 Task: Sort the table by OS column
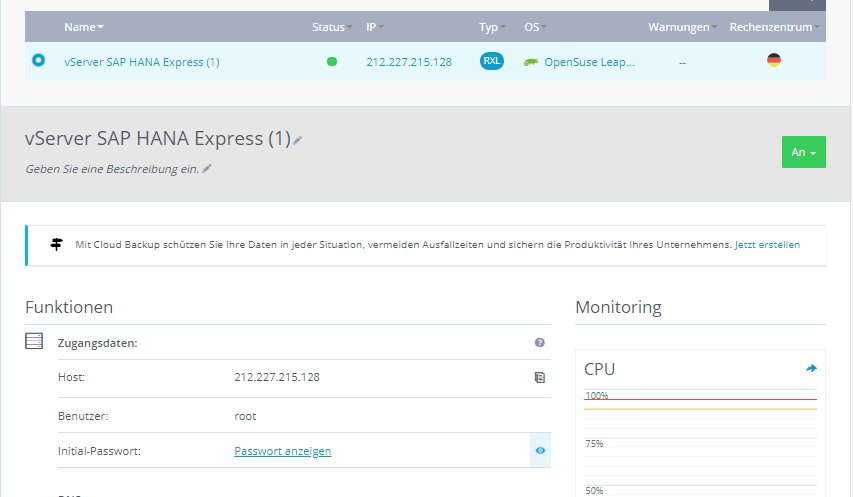coord(535,27)
